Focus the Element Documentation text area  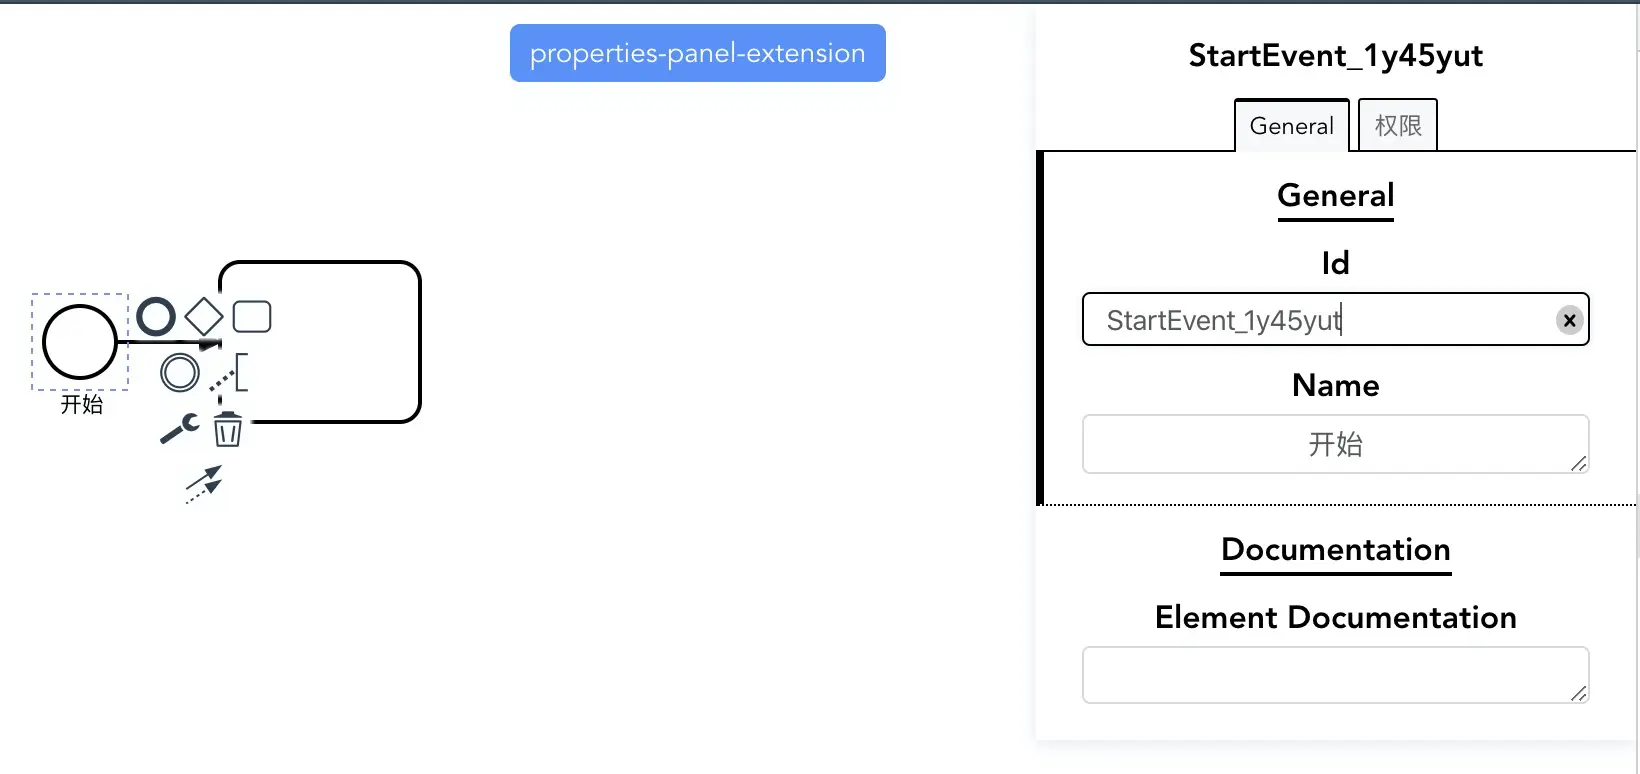pos(1335,675)
